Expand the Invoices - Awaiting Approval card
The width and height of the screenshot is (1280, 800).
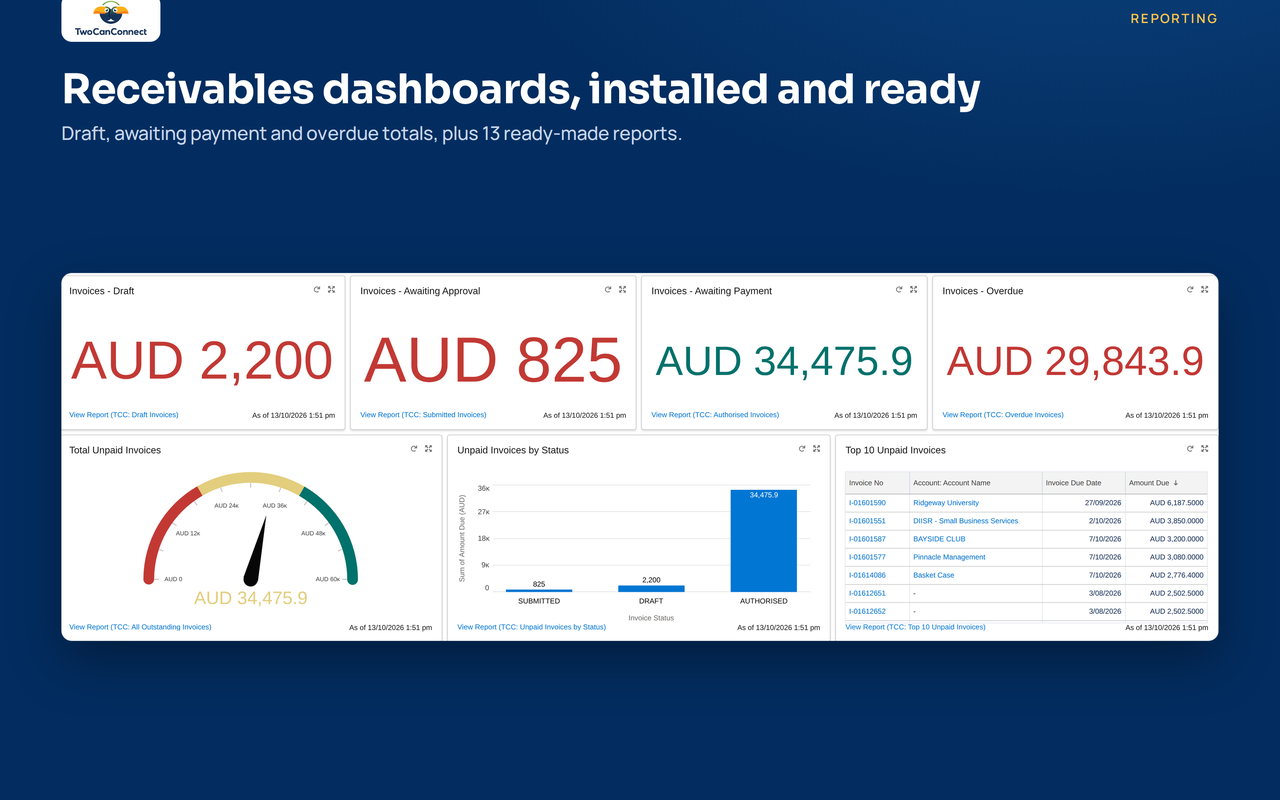[622, 289]
